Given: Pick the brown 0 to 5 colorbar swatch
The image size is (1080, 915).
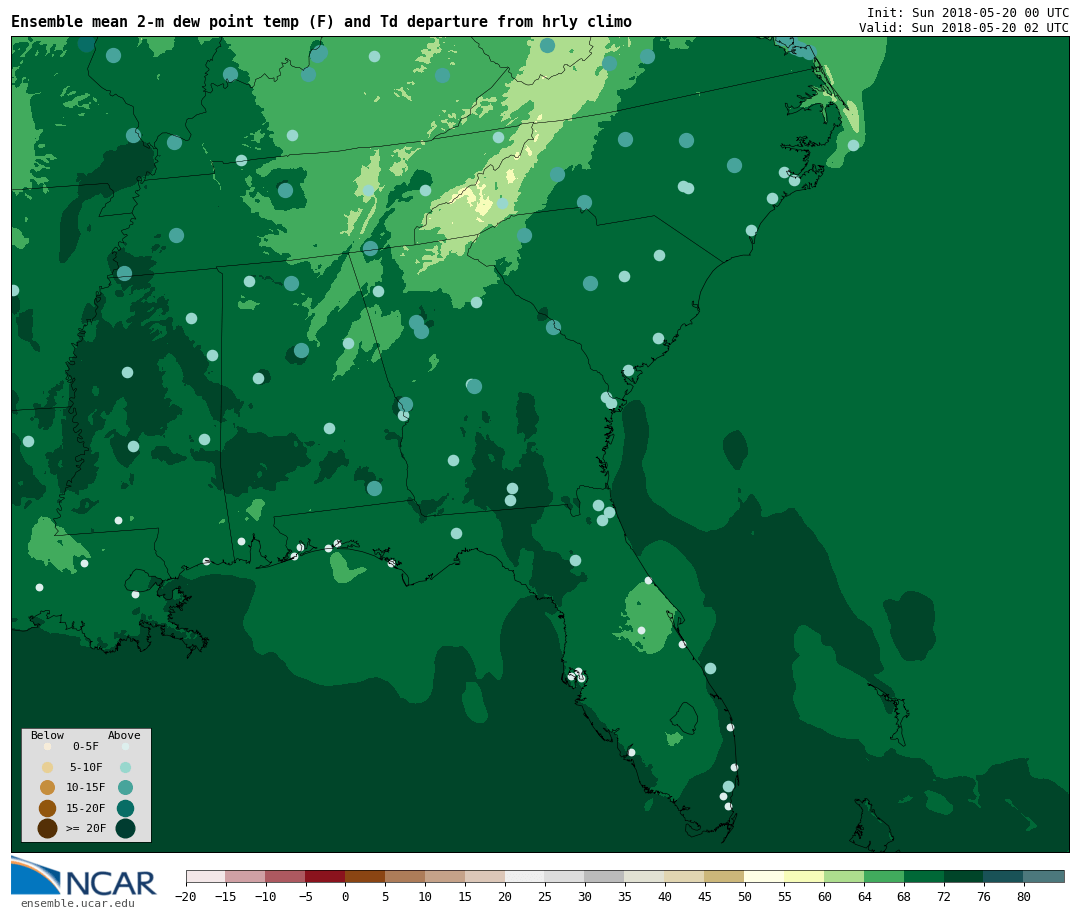Looking at the screenshot, I should 365,876.
